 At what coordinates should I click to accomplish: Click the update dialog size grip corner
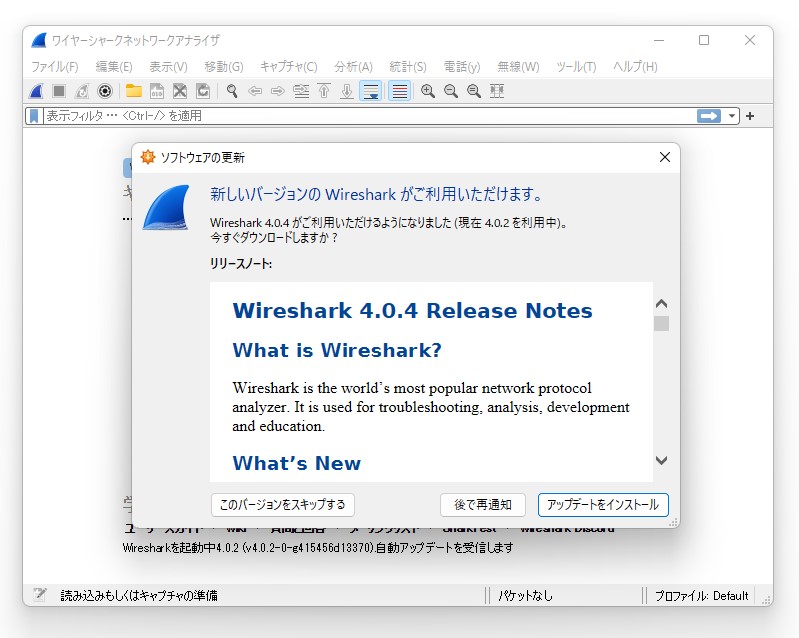point(674,522)
